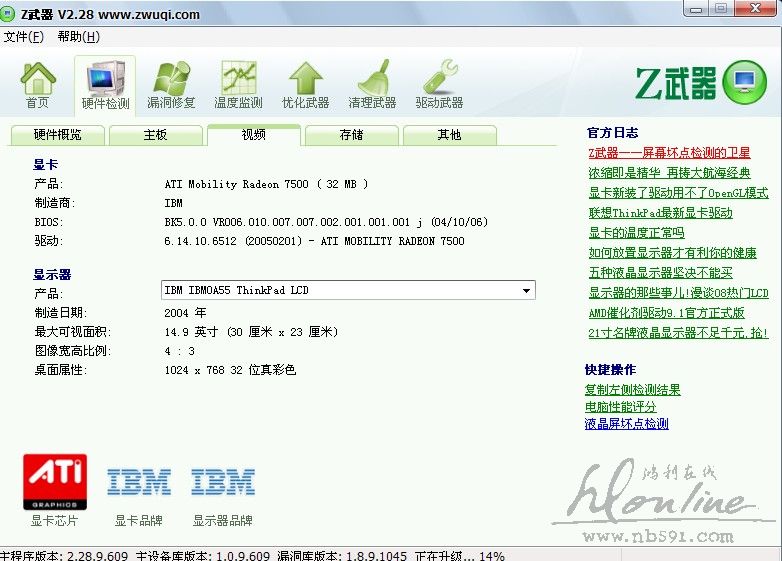Open the 驱动武器 wrench driver tool
This screenshot has height=561, width=782.
click(439, 85)
